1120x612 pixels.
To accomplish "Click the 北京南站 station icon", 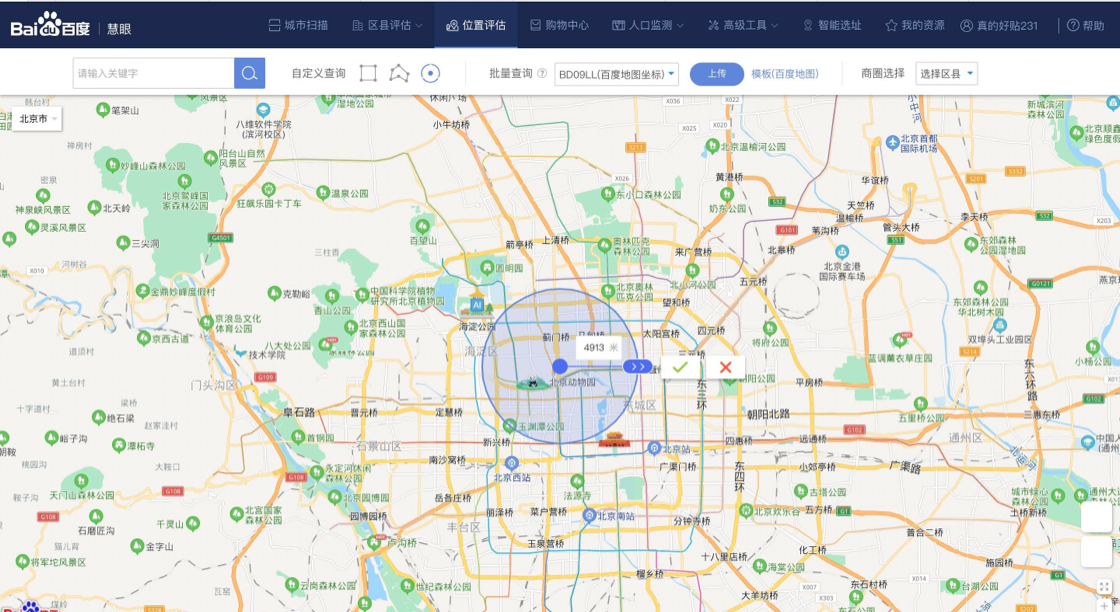I will tap(589, 515).
